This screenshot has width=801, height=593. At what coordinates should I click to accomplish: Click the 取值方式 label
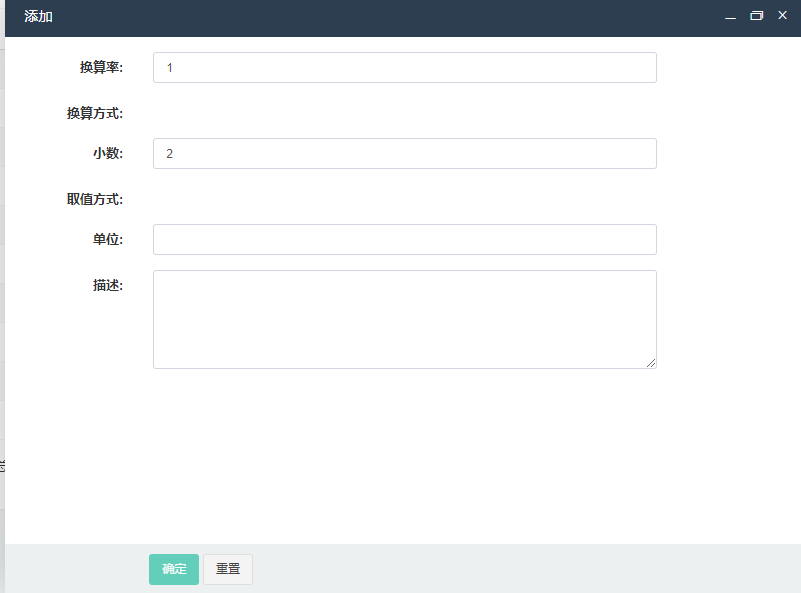click(x=95, y=199)
